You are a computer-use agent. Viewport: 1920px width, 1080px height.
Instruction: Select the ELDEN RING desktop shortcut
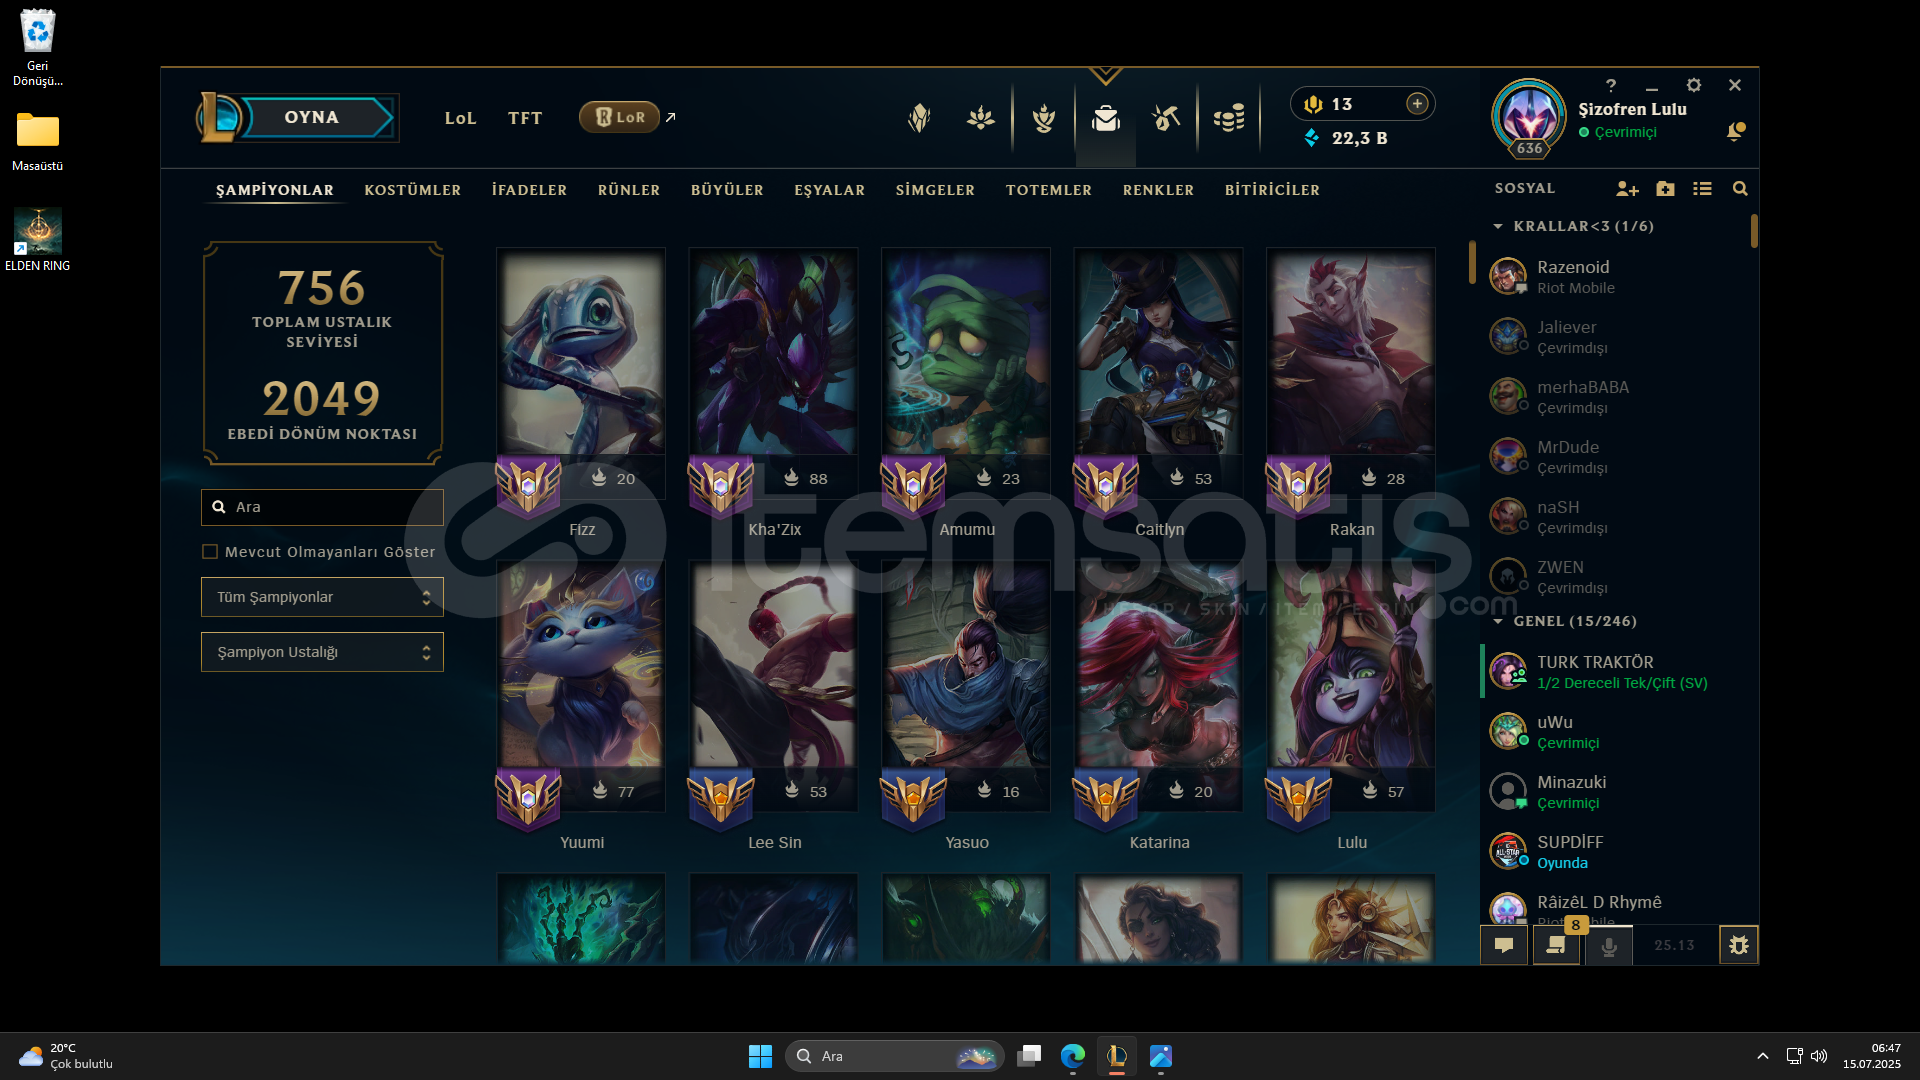tap(38, 240)
